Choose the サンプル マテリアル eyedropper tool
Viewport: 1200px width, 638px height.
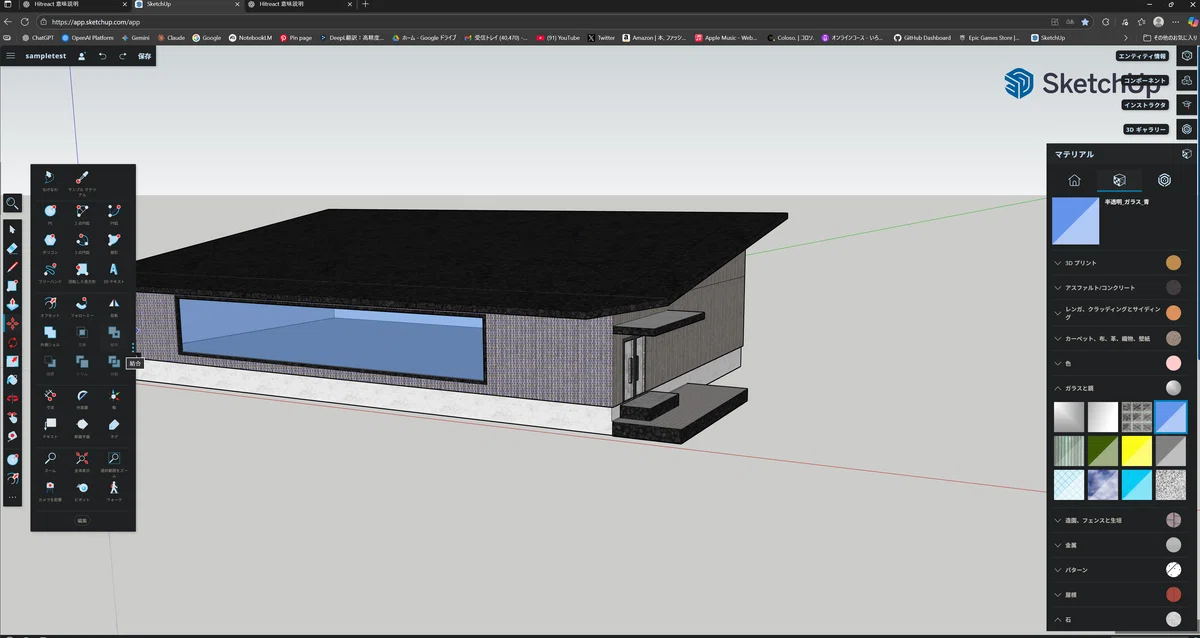pyautogui.click(x=82, y=182)
